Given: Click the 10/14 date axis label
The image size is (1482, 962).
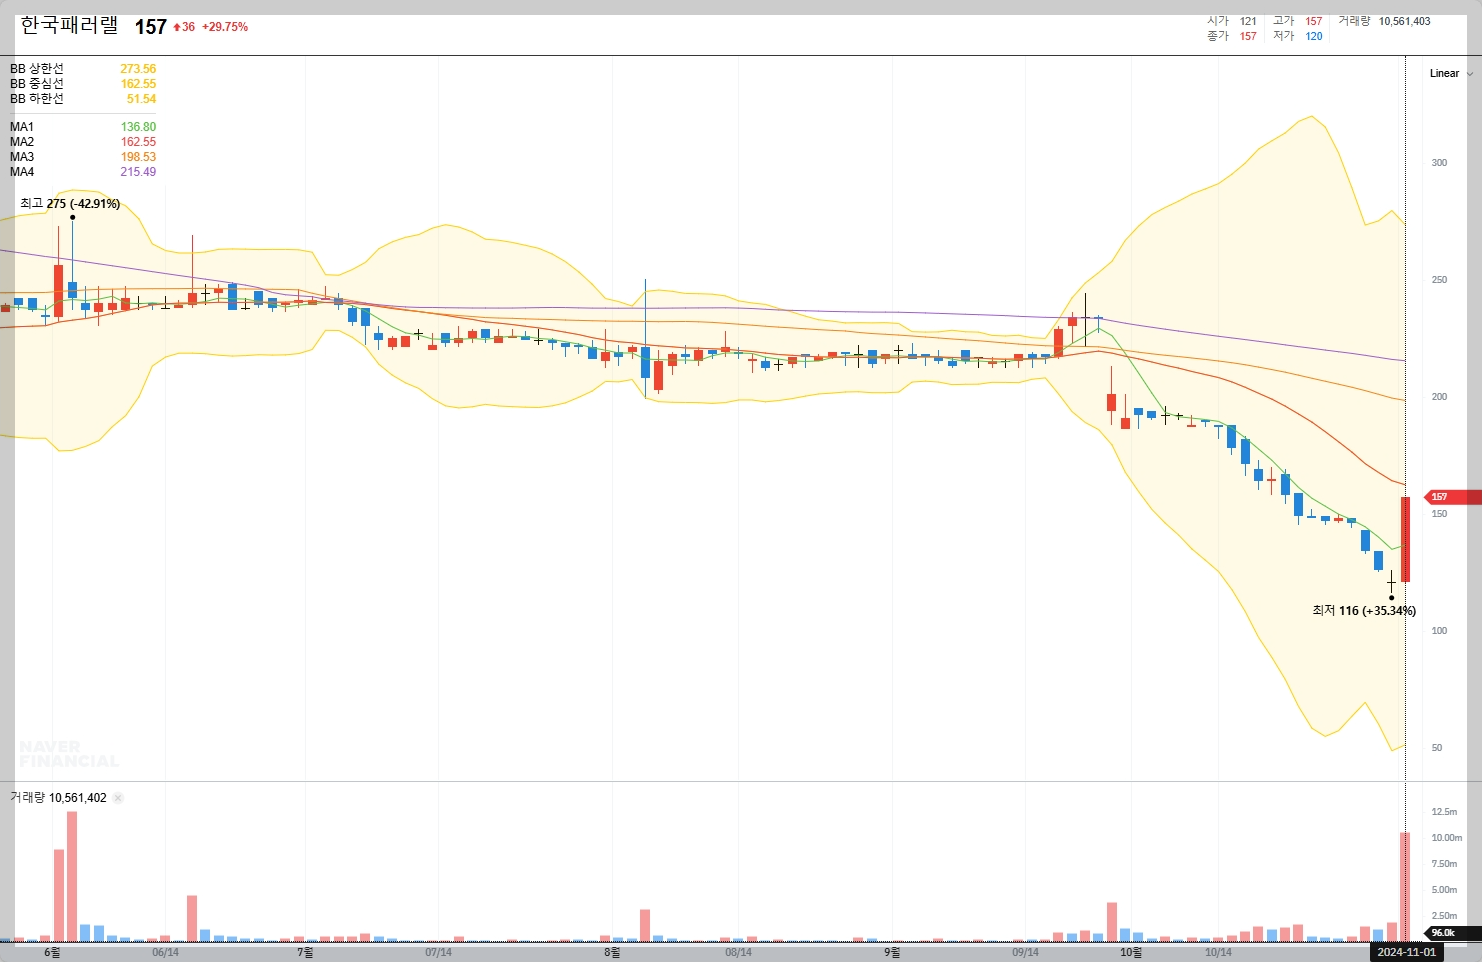Looking at the screenshot, I should (1218, 953).
